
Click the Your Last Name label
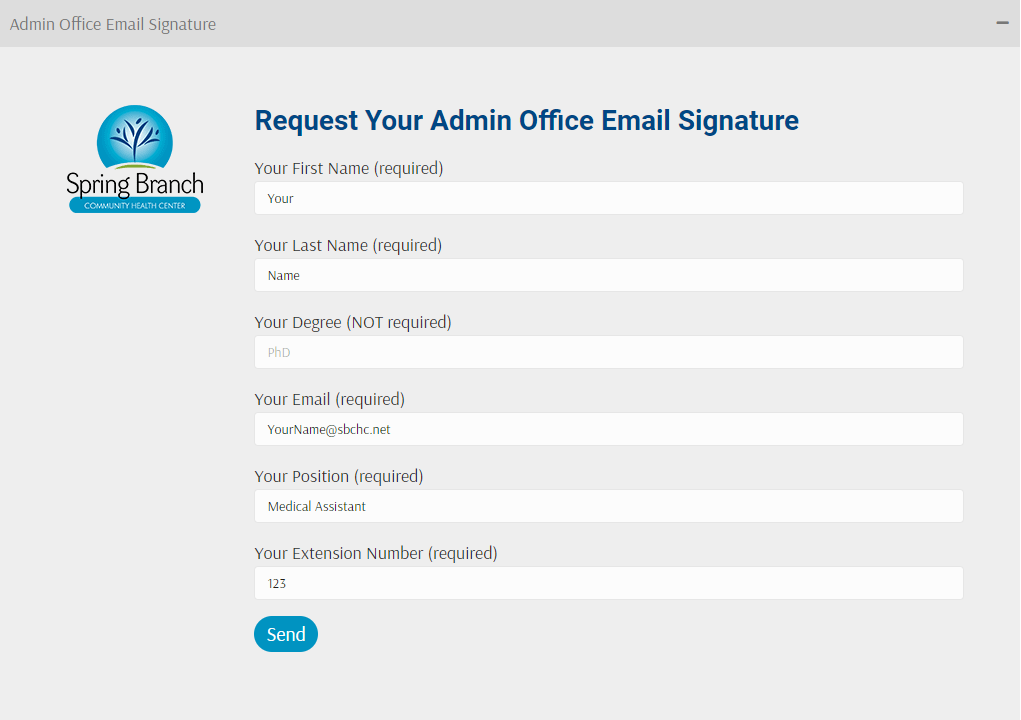tap(348, 245)
